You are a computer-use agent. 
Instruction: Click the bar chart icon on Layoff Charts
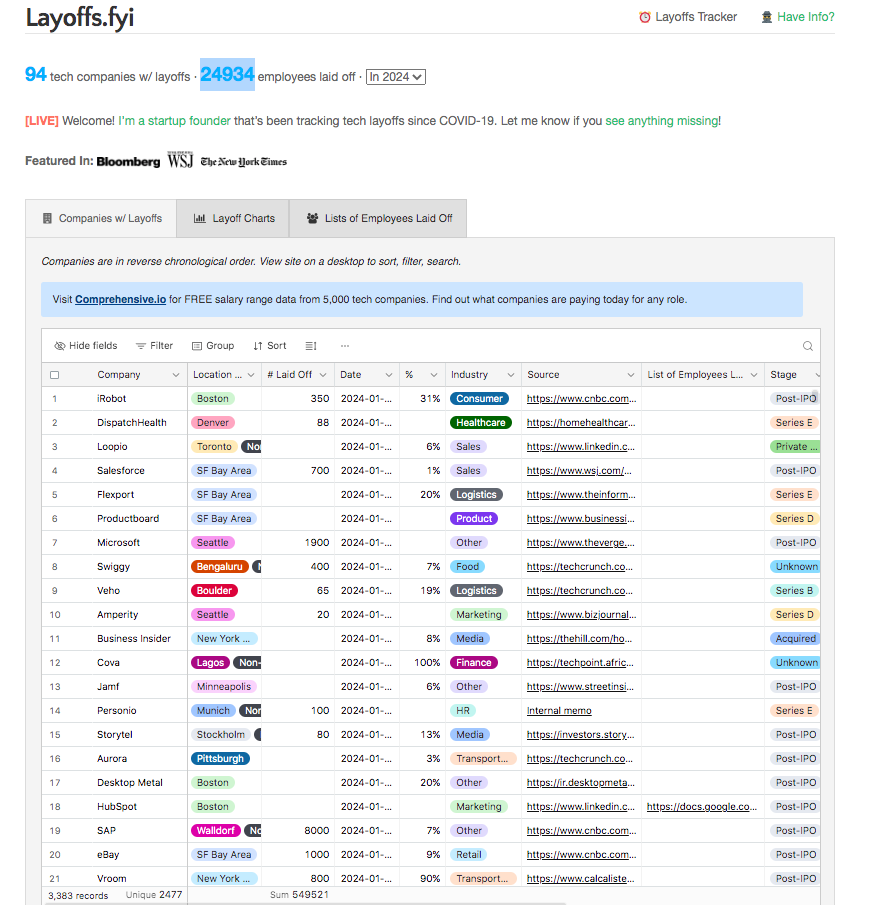pos(199,218)
